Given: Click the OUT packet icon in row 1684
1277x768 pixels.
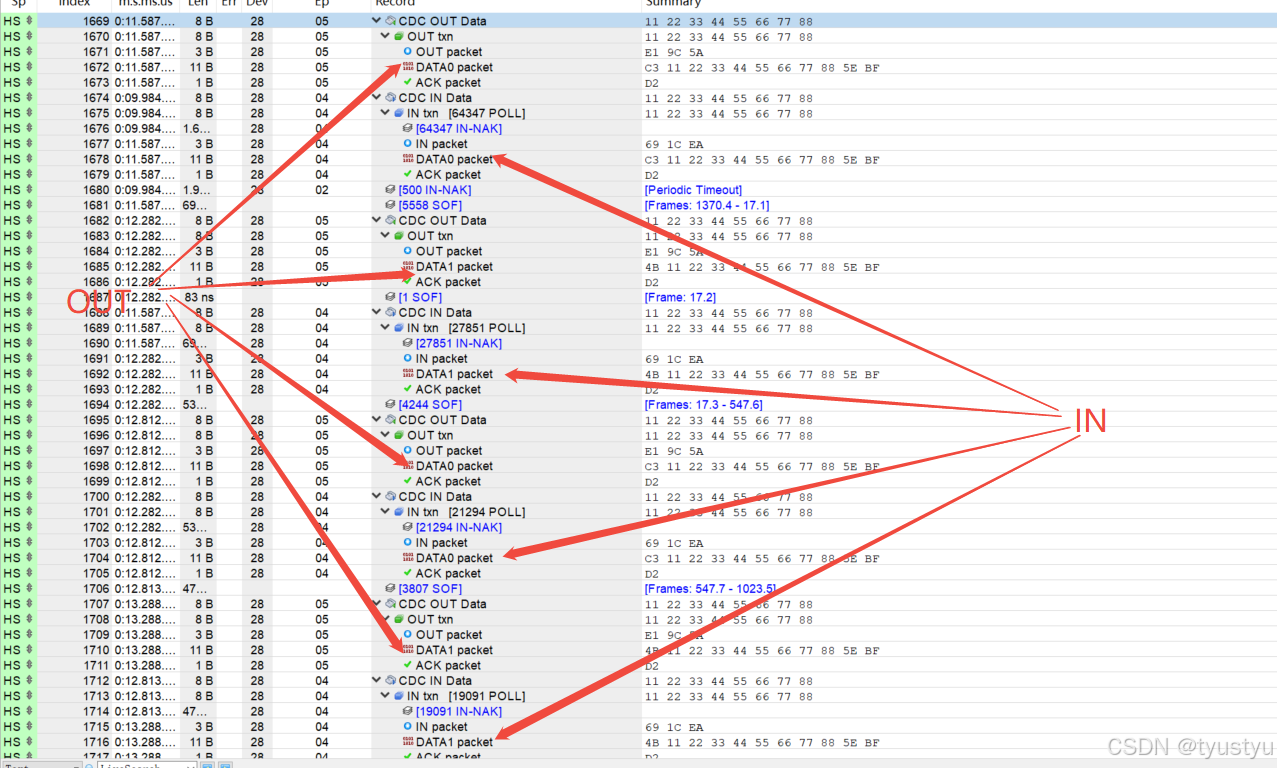Looking at the screenshot, I should tap(408, 251).
